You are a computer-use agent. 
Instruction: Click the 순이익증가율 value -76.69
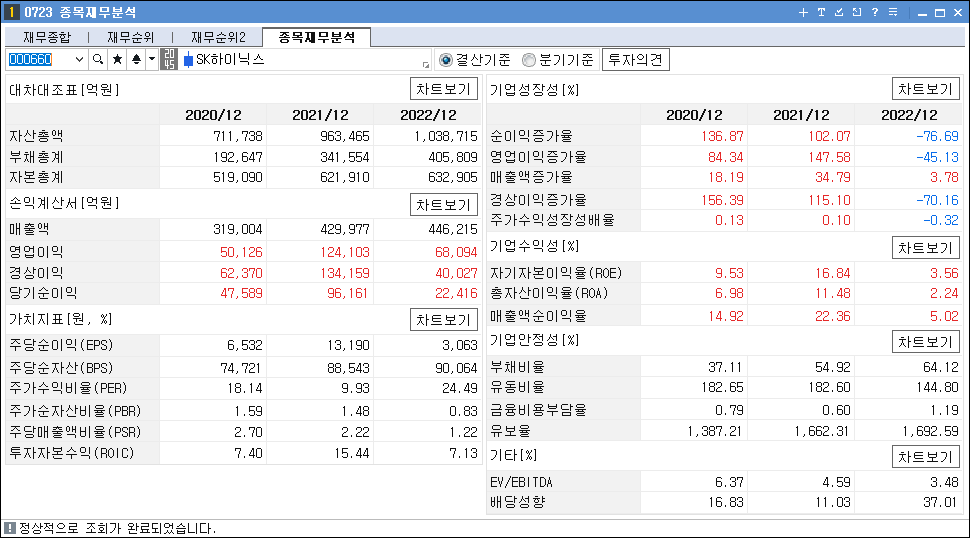click(937, 136)
